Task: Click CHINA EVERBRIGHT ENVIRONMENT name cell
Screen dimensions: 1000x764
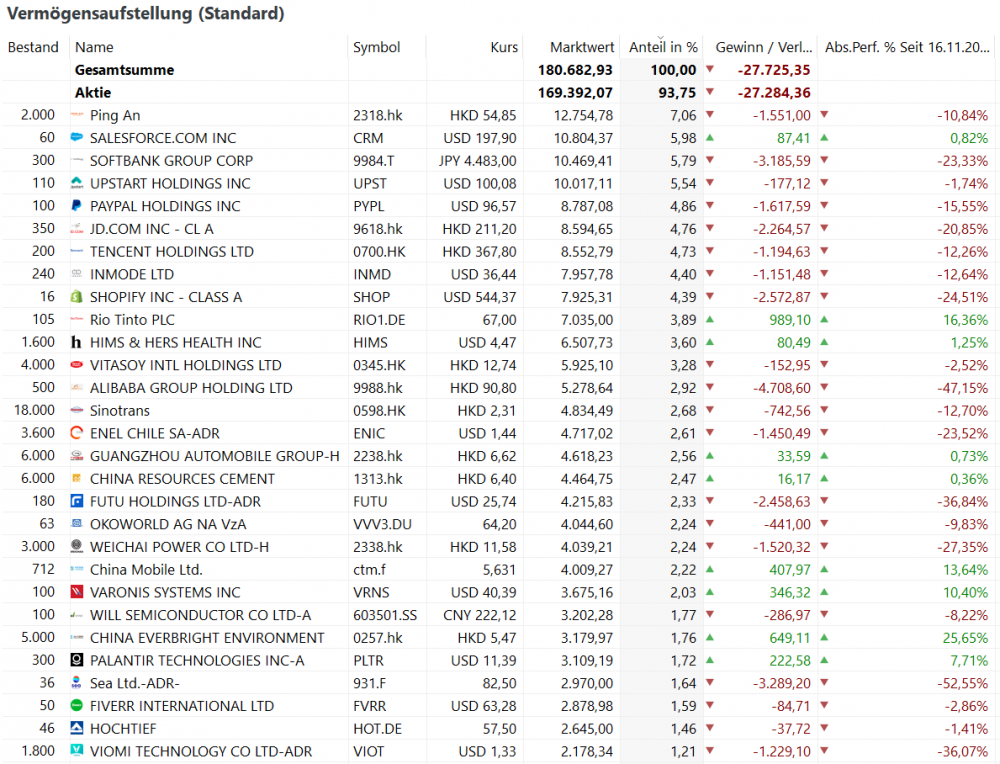Action: 207,638
